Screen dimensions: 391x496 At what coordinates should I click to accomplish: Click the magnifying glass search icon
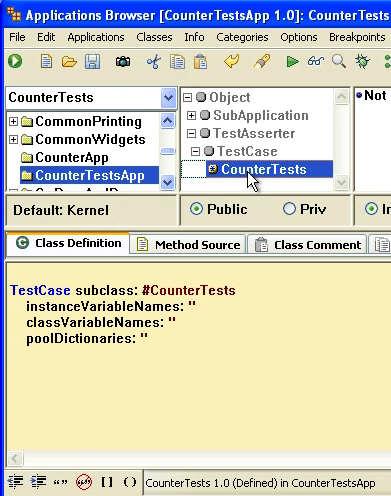coord(339,62)
